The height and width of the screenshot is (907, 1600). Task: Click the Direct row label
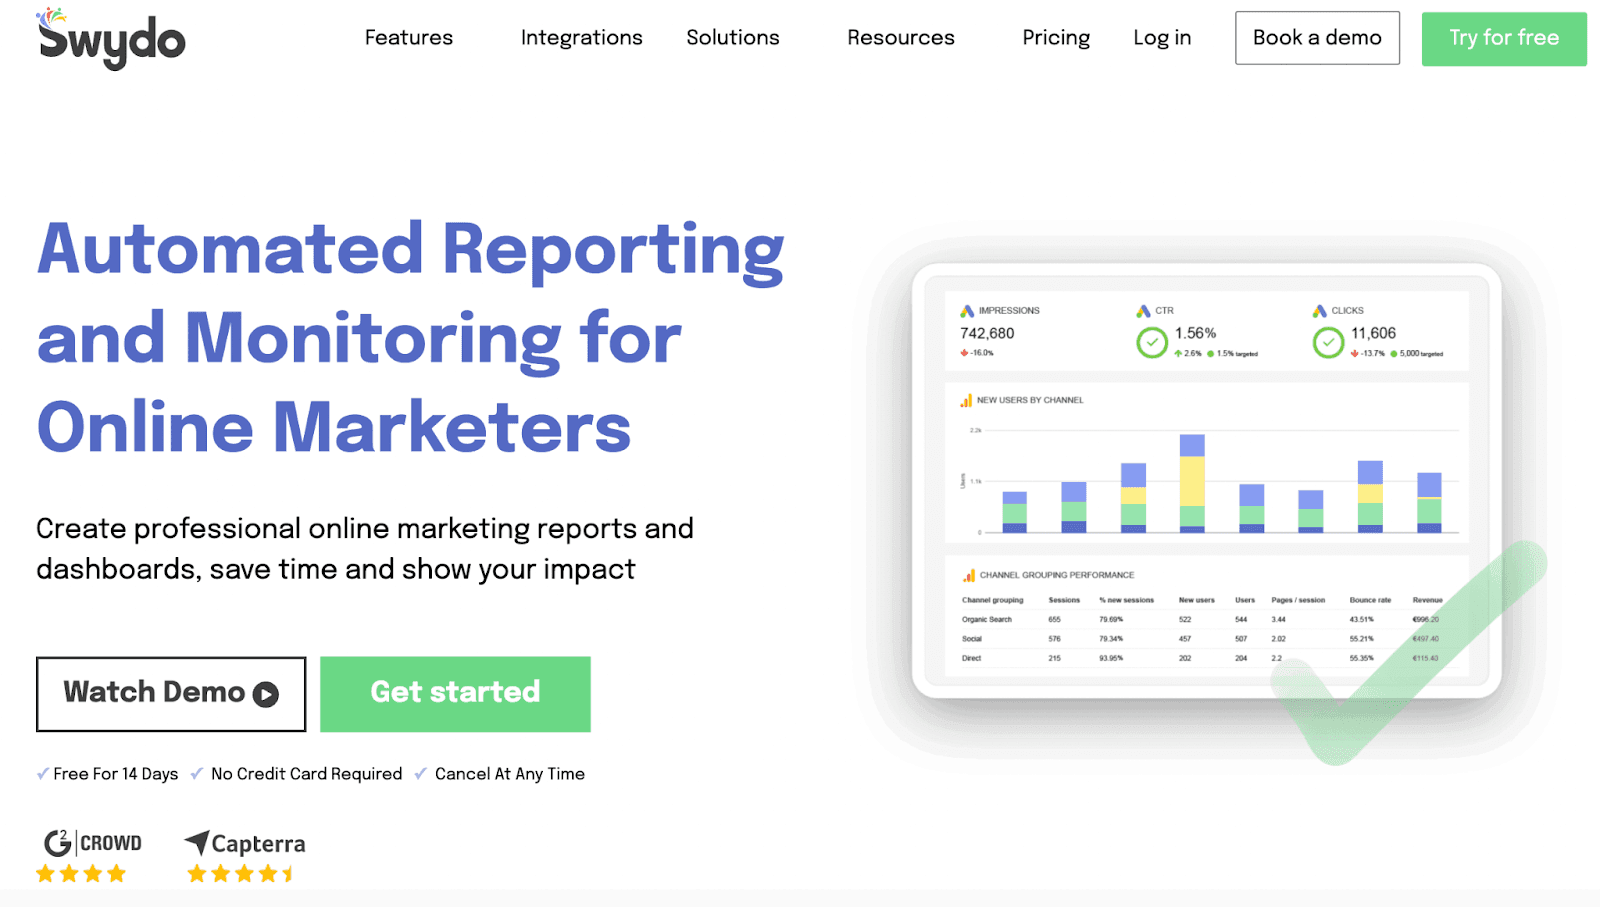[x=972, y=658]
